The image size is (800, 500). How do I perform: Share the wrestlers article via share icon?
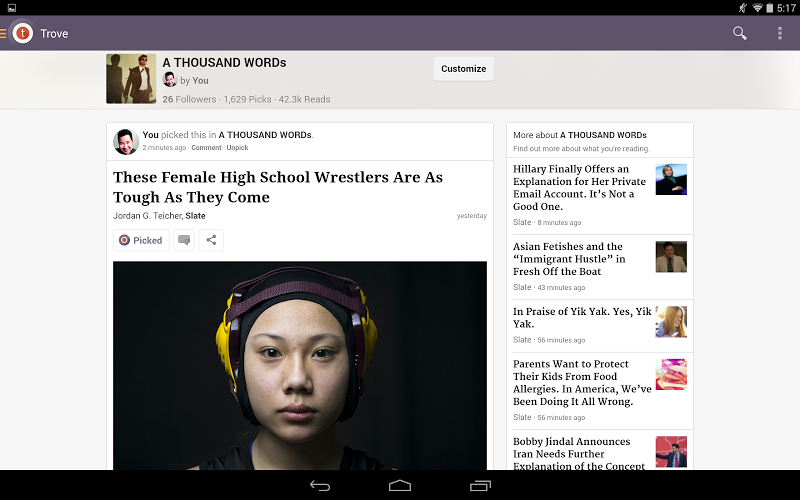[x=211, y=240]
